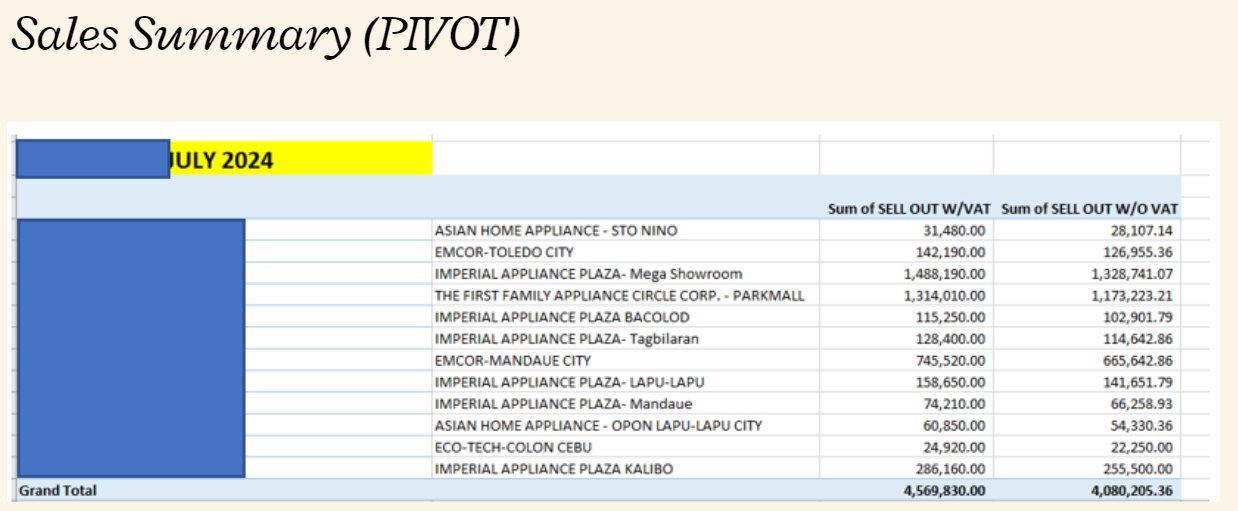
Task: Select ASIAN HOME APPLIANCE - STO NINO row label
Action: [x=556, y=231]
